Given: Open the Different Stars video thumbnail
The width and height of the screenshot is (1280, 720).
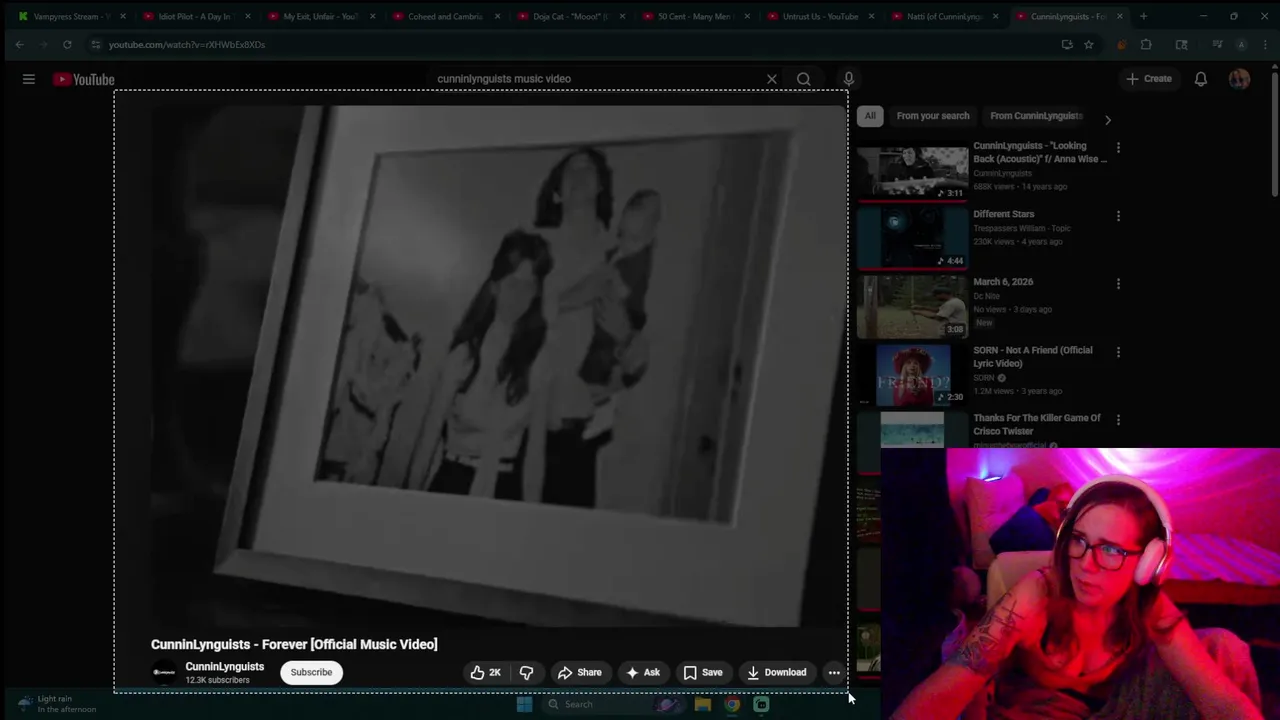Looking at the screenshot, I should [x=912, y=240].
